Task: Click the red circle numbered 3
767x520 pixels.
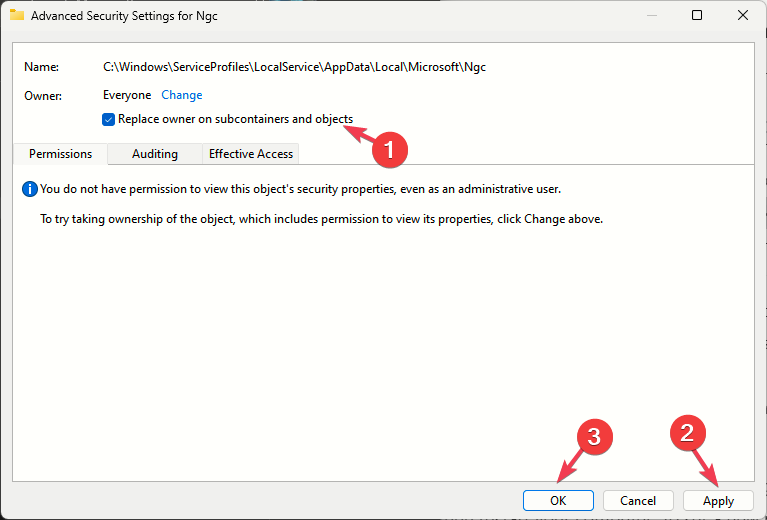Action: 595,437
